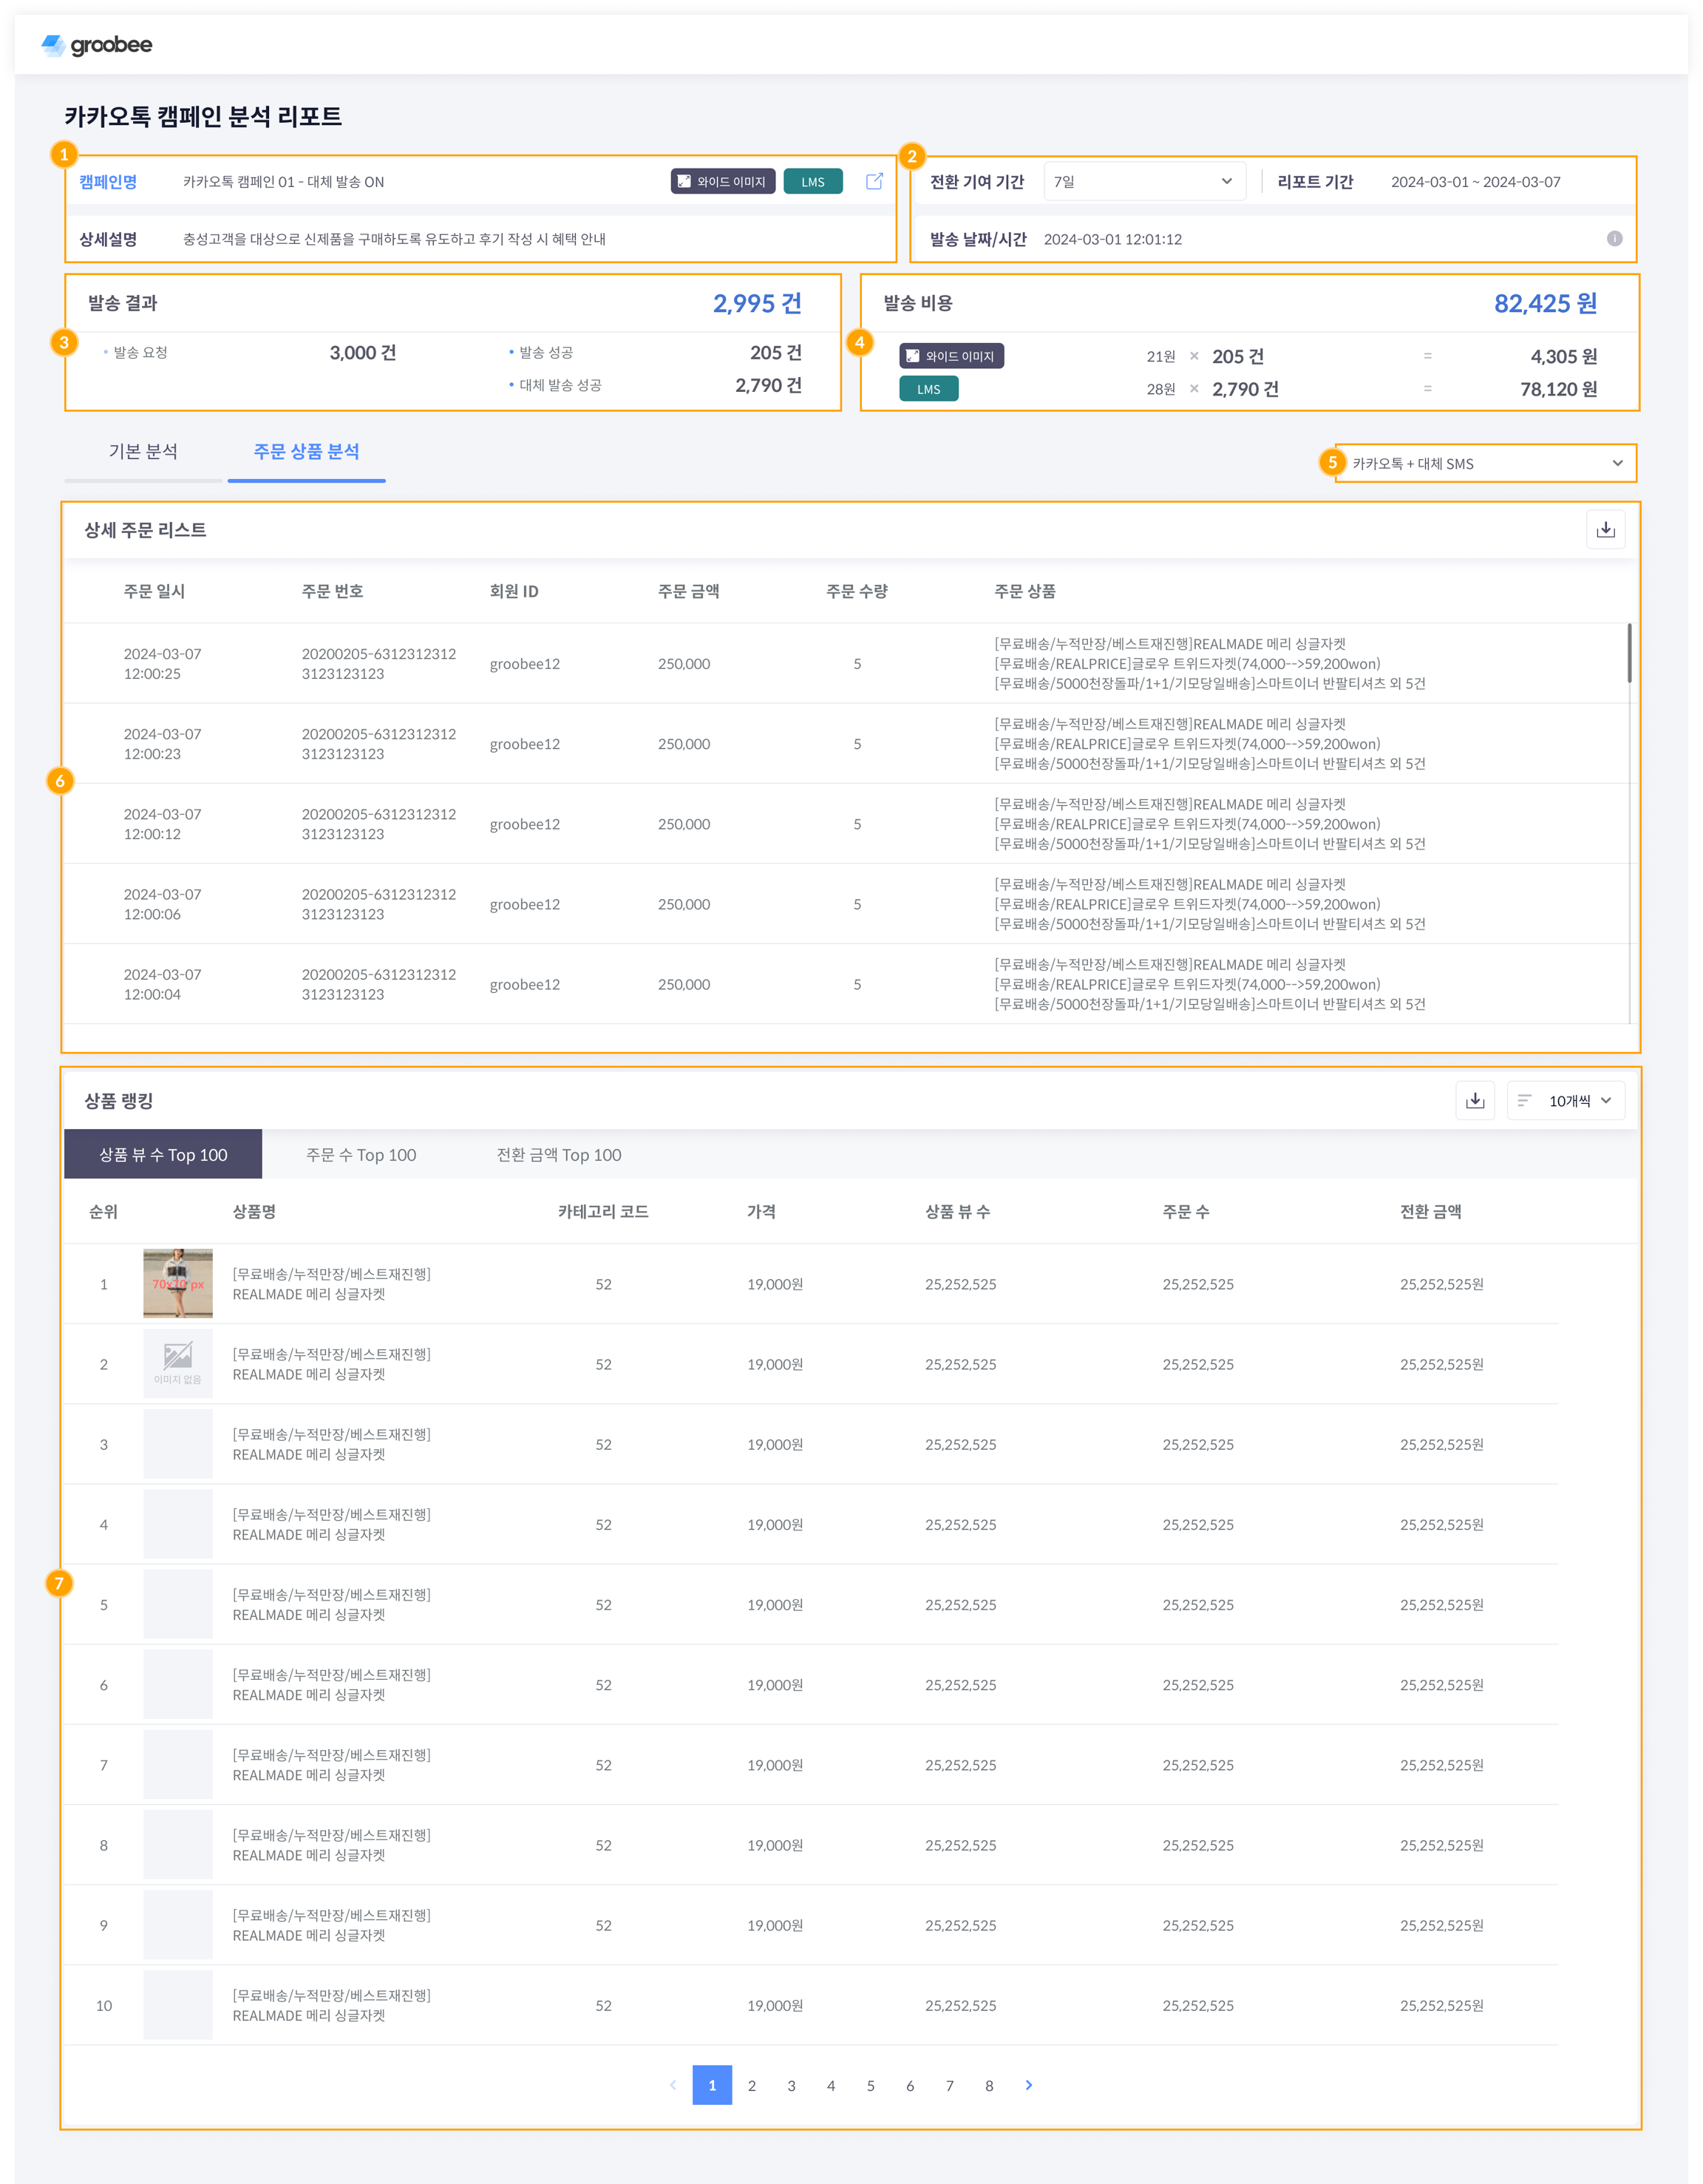Download the detailed order list
The image size is (1703, 2184).
point(1605,529)
